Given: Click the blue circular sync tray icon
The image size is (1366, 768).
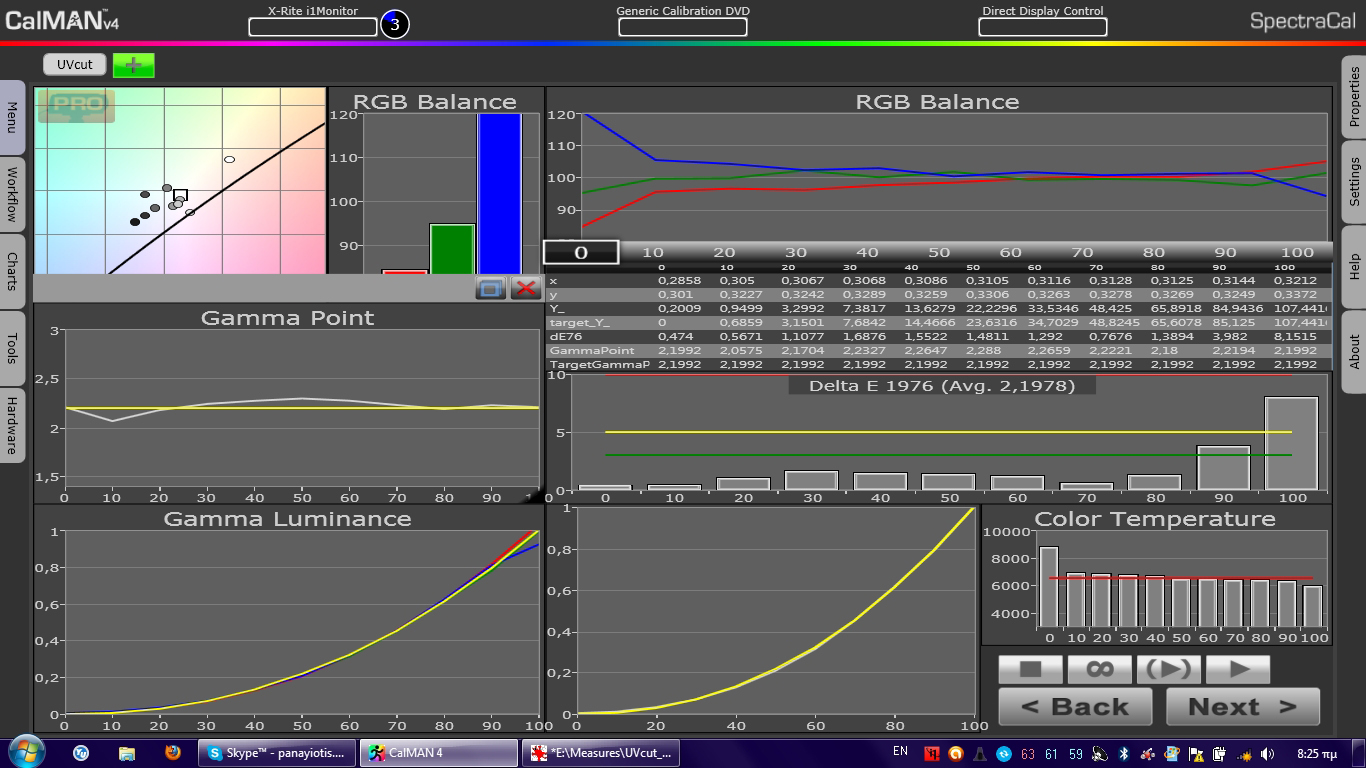Looking at the screenshot, I should [1003, 753].
